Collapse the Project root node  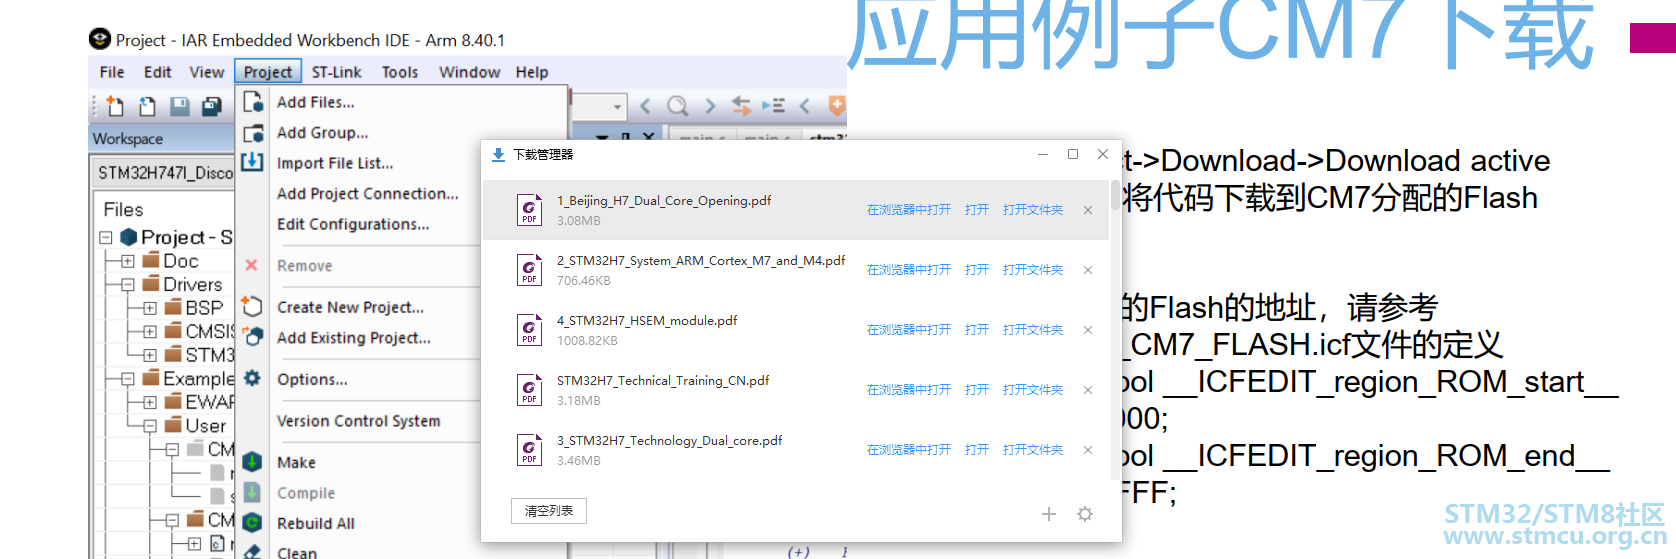click(x=106, y=237)
